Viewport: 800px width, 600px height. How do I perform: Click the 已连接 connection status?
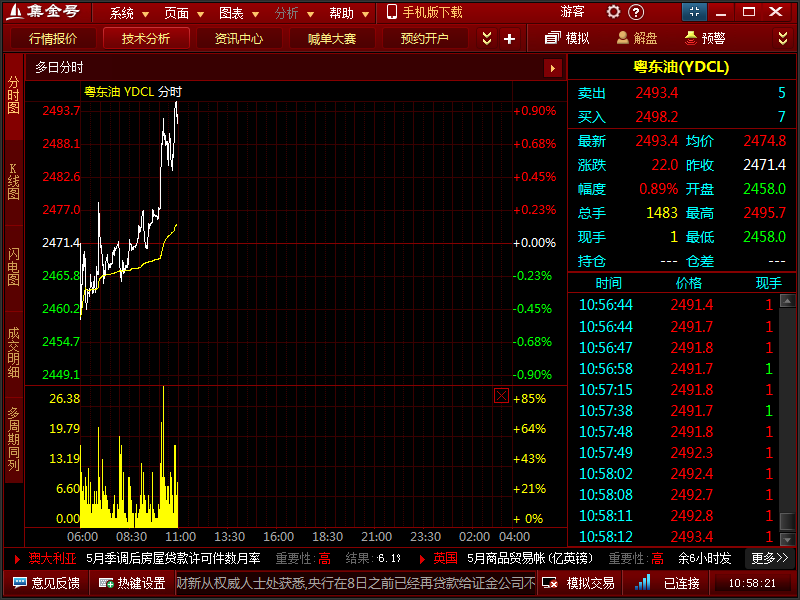667,583
